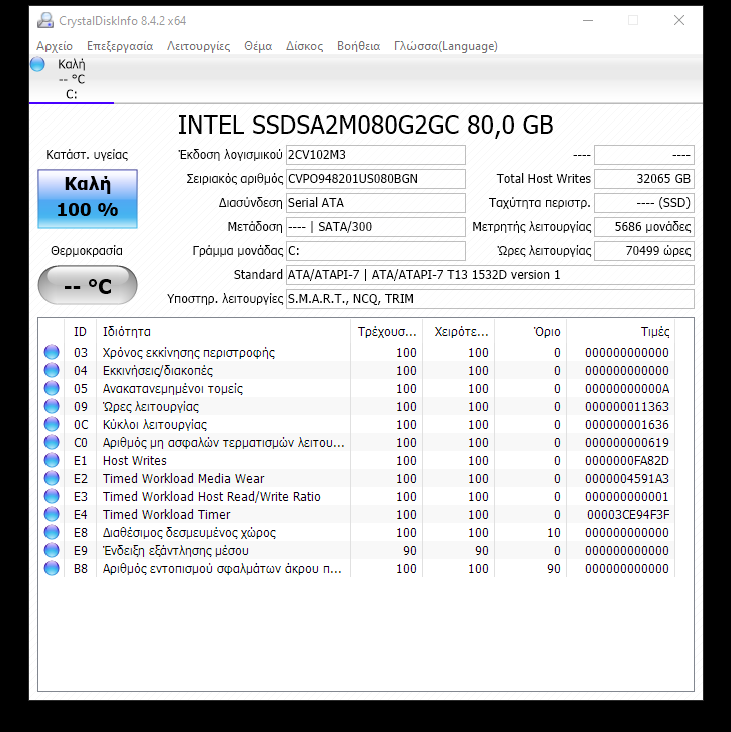731x732 pixels.
Task: Select the Ώρες λειτουργίας attribute row
Action: click(x=357, y=407)
